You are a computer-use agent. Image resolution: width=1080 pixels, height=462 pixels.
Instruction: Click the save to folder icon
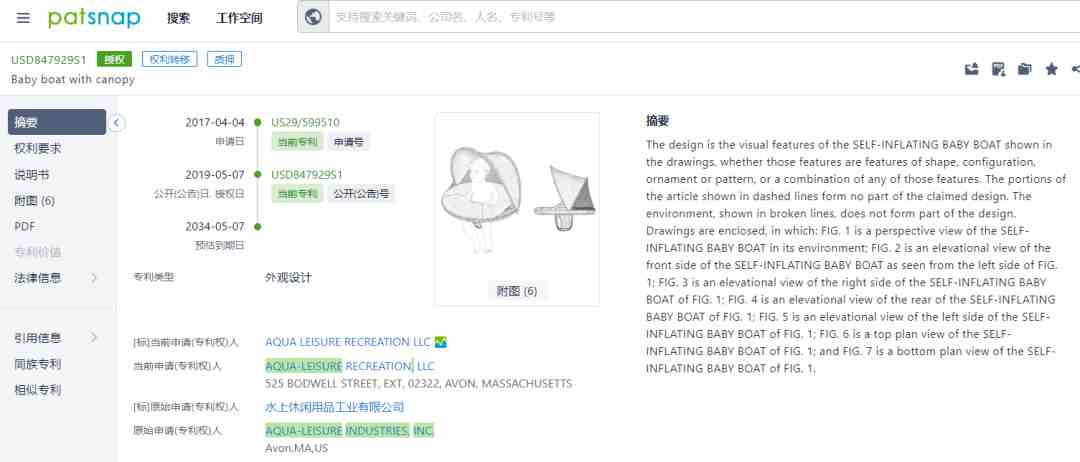pyautogui.click(x=1024, y=69)
